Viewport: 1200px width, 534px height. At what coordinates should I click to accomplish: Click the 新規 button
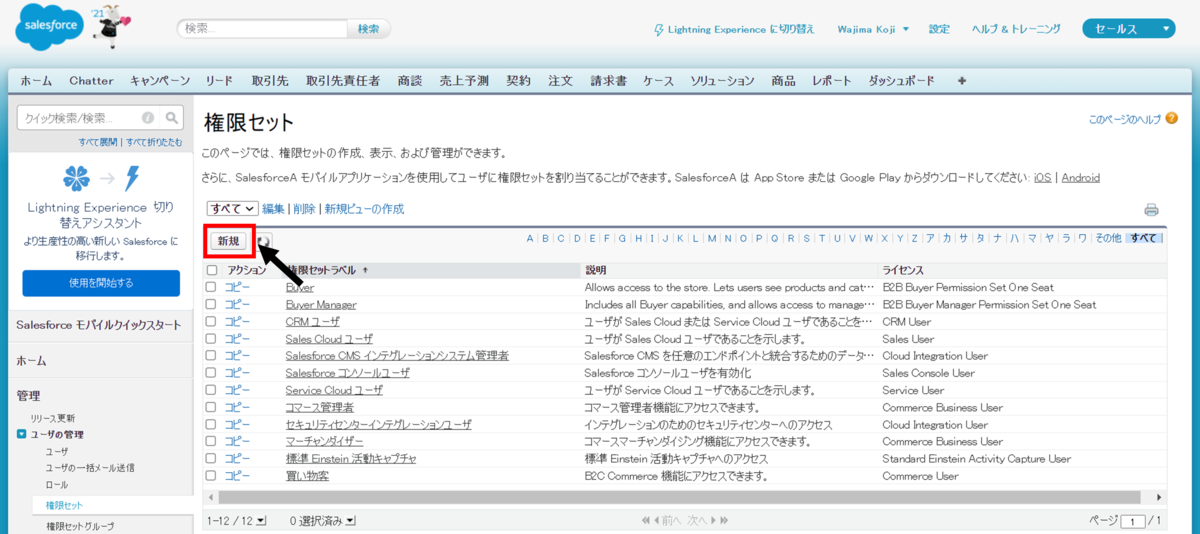230,241
